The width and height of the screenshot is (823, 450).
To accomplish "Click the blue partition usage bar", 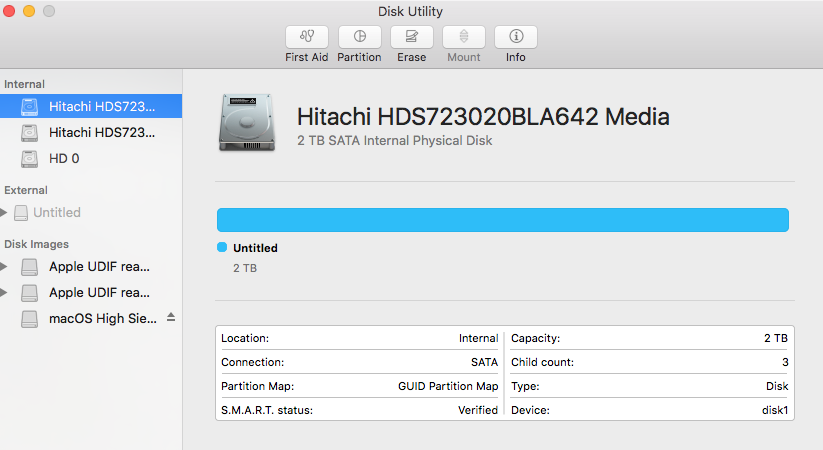I will coord(502,220).
